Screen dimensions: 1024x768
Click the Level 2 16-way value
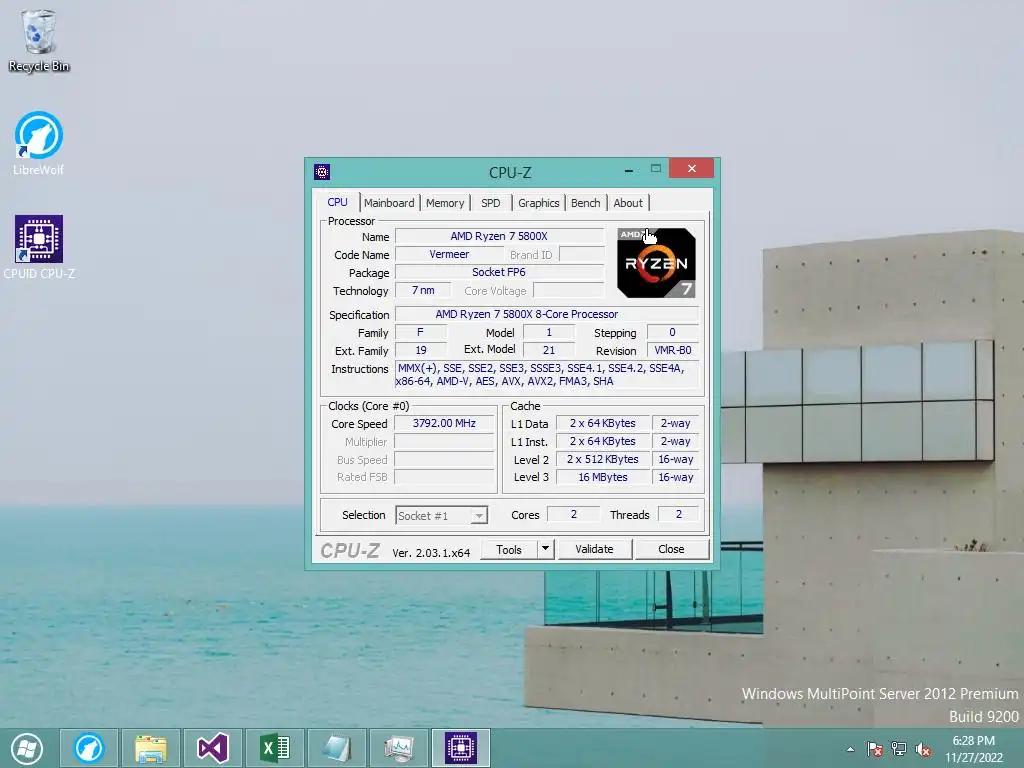click(675, 459)
